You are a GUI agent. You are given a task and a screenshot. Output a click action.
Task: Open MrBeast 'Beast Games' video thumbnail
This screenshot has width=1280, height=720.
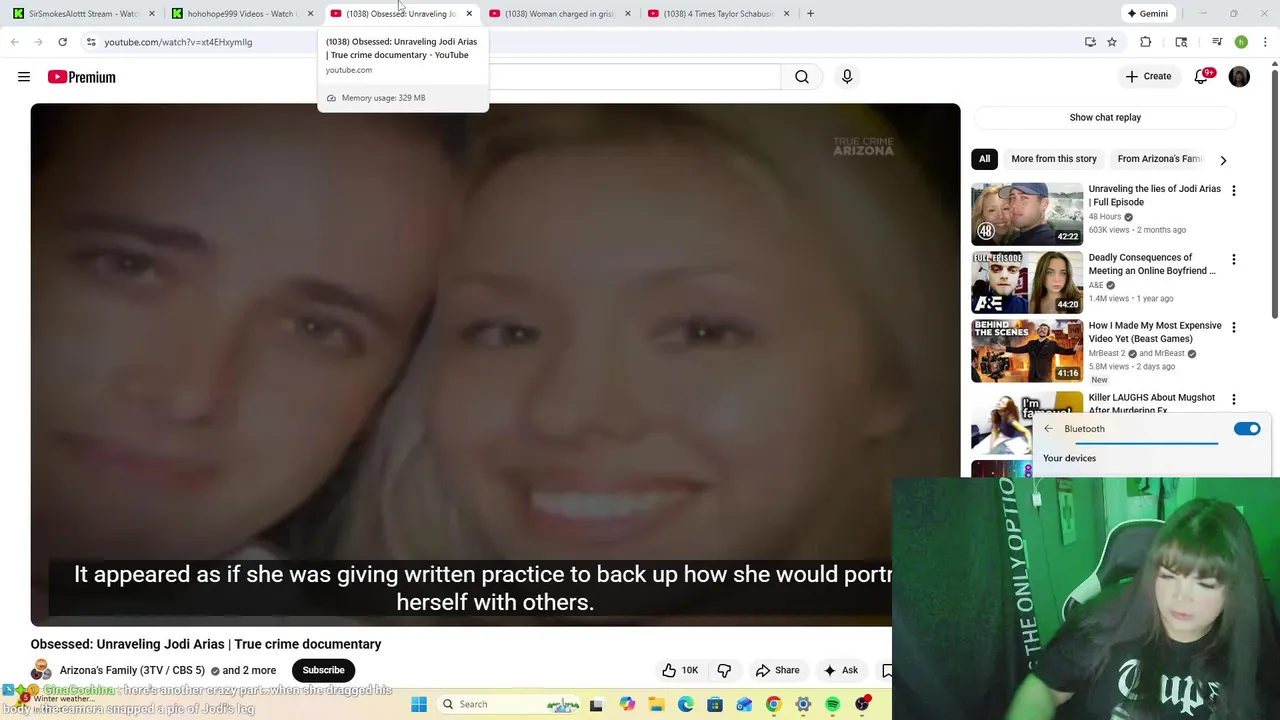1027,351
